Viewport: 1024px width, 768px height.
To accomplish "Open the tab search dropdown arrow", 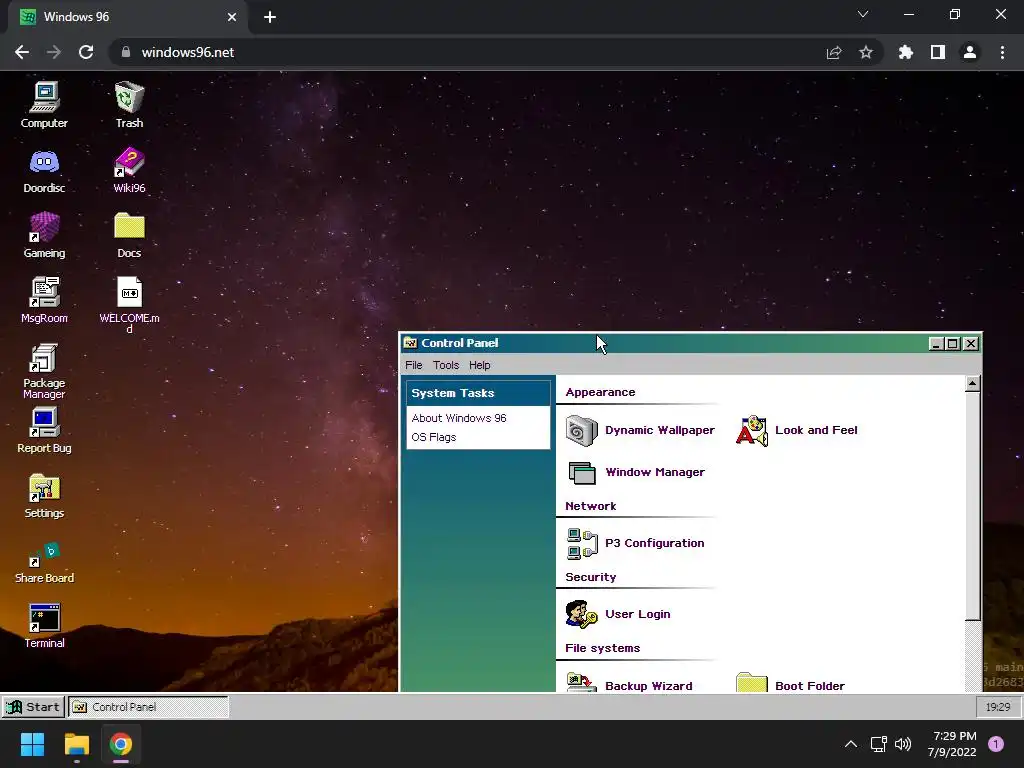I will 863,14.
